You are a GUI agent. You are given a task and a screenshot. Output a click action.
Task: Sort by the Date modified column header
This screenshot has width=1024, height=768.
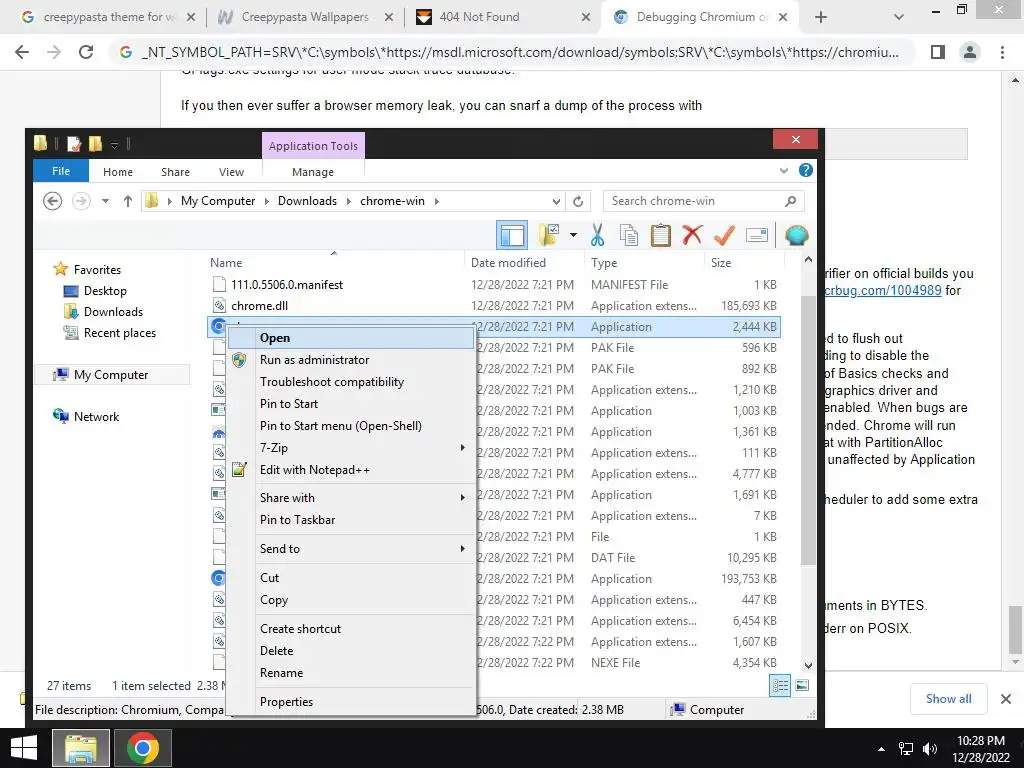[508, 263]
